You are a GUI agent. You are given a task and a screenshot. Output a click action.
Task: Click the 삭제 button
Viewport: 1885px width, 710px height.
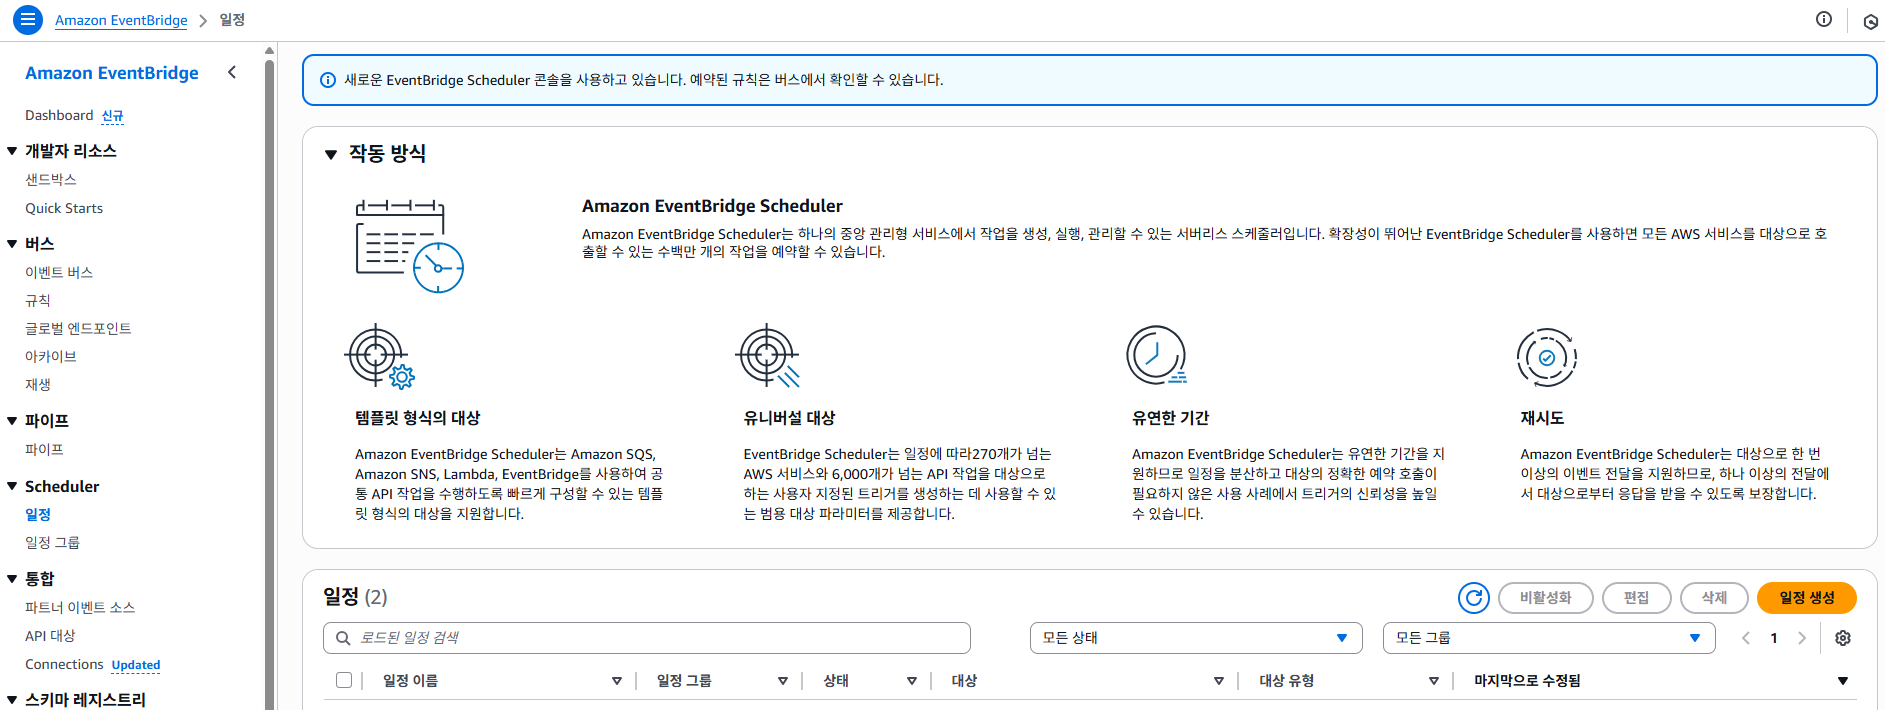(1715, 598)
